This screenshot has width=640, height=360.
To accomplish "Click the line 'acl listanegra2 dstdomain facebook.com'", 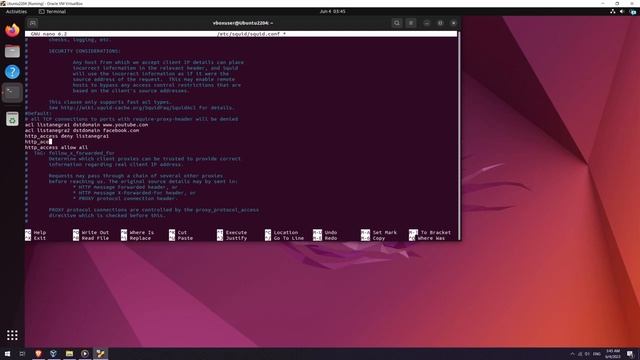I will click(x=82, y=130).
